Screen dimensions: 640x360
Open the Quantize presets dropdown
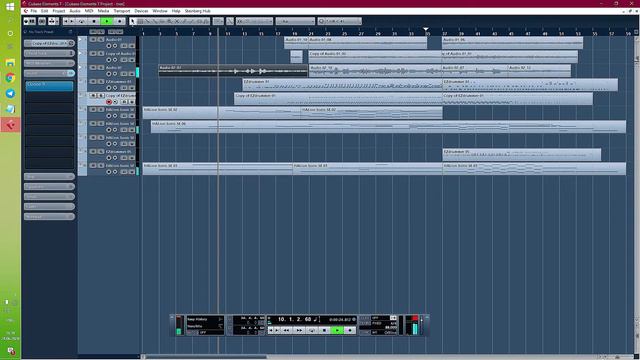(340, 21)
